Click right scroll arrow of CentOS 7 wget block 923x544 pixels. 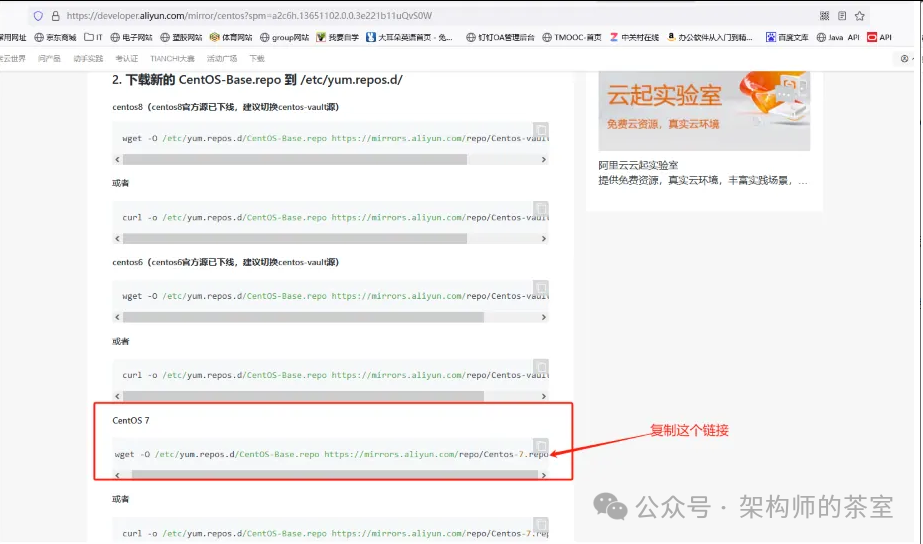click(x=543, y=475)
